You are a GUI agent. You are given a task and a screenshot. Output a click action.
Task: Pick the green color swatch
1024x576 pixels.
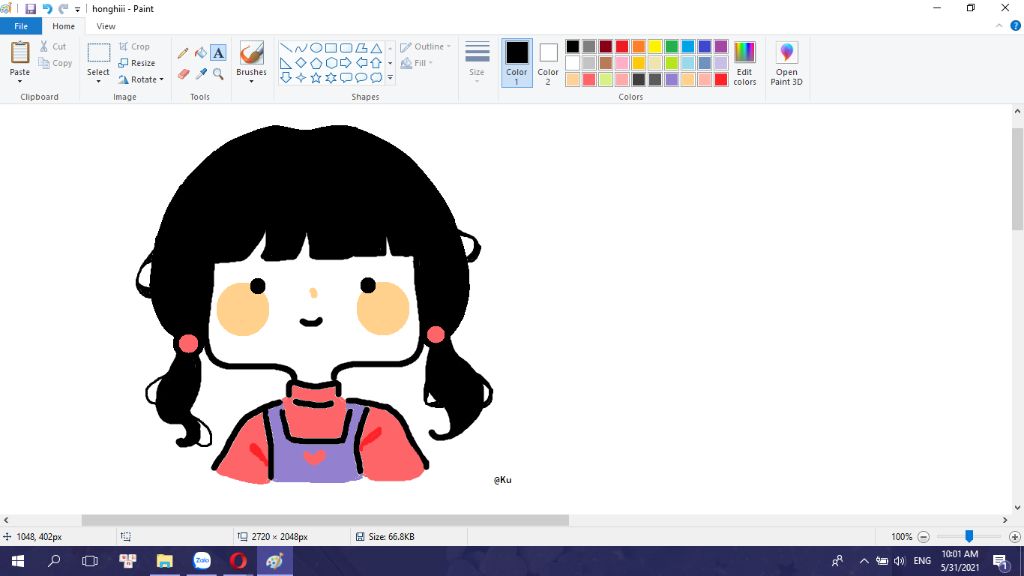(x=671, y=46)
